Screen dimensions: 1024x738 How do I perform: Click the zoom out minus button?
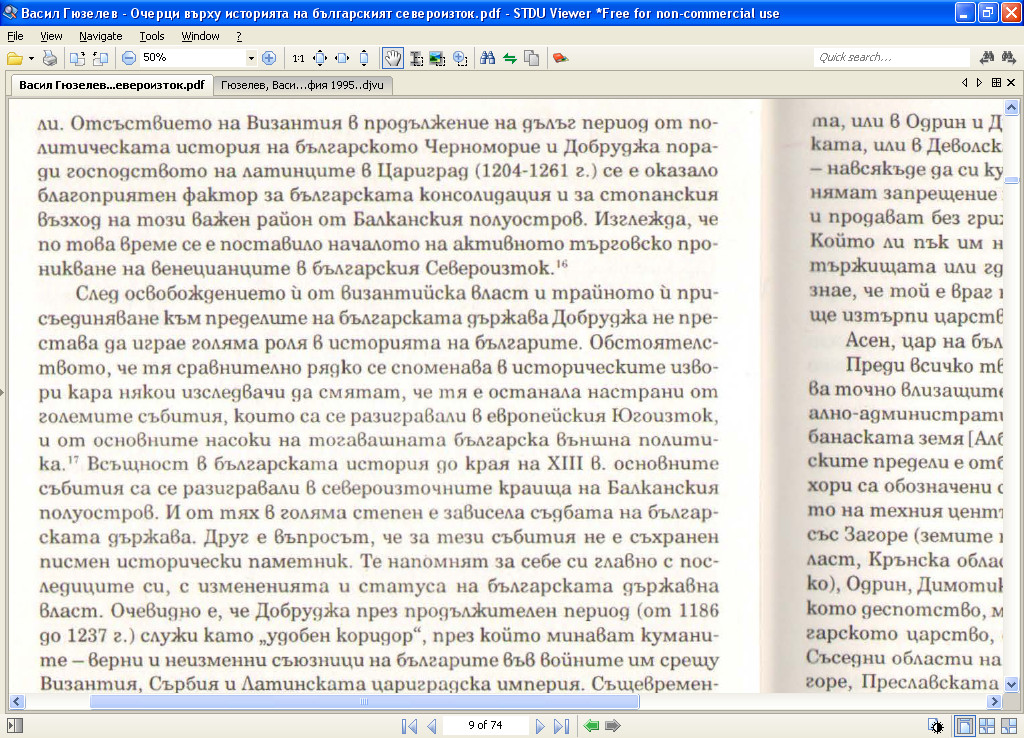point(129,58)
